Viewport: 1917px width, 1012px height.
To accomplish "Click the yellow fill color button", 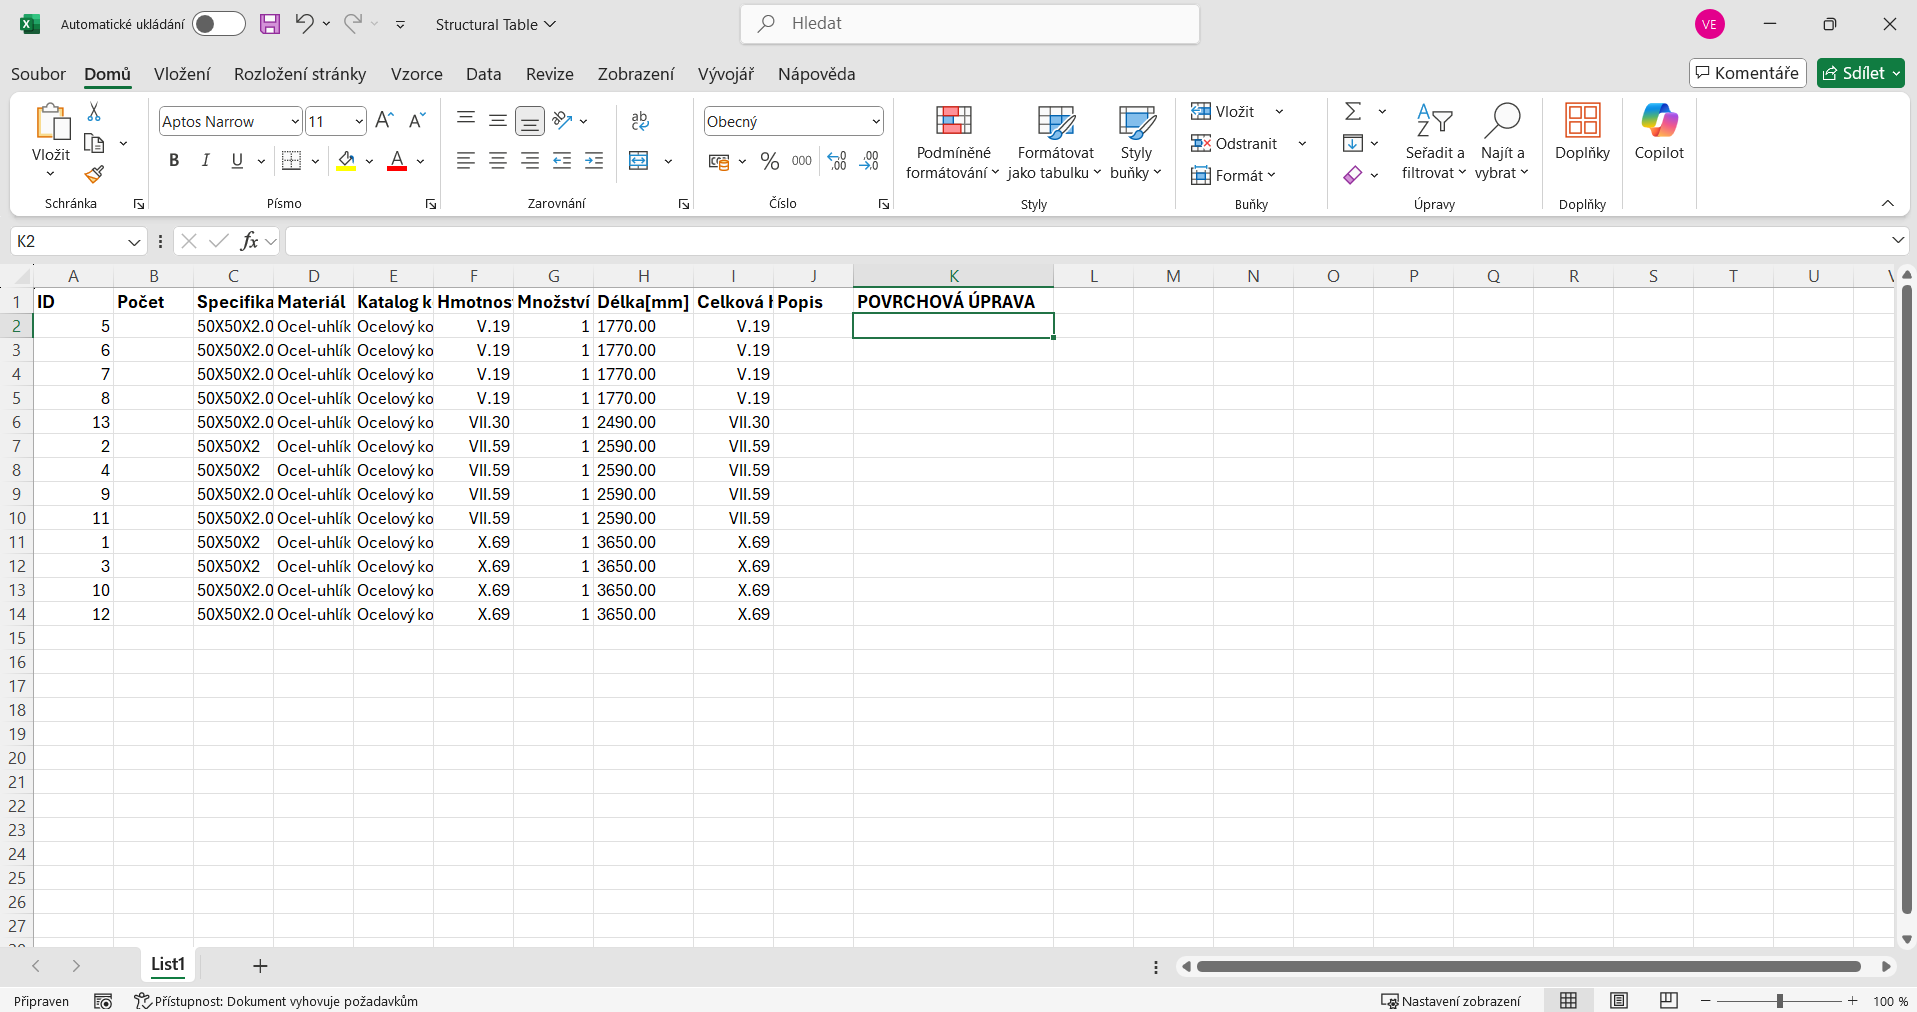I will (346, 161).
